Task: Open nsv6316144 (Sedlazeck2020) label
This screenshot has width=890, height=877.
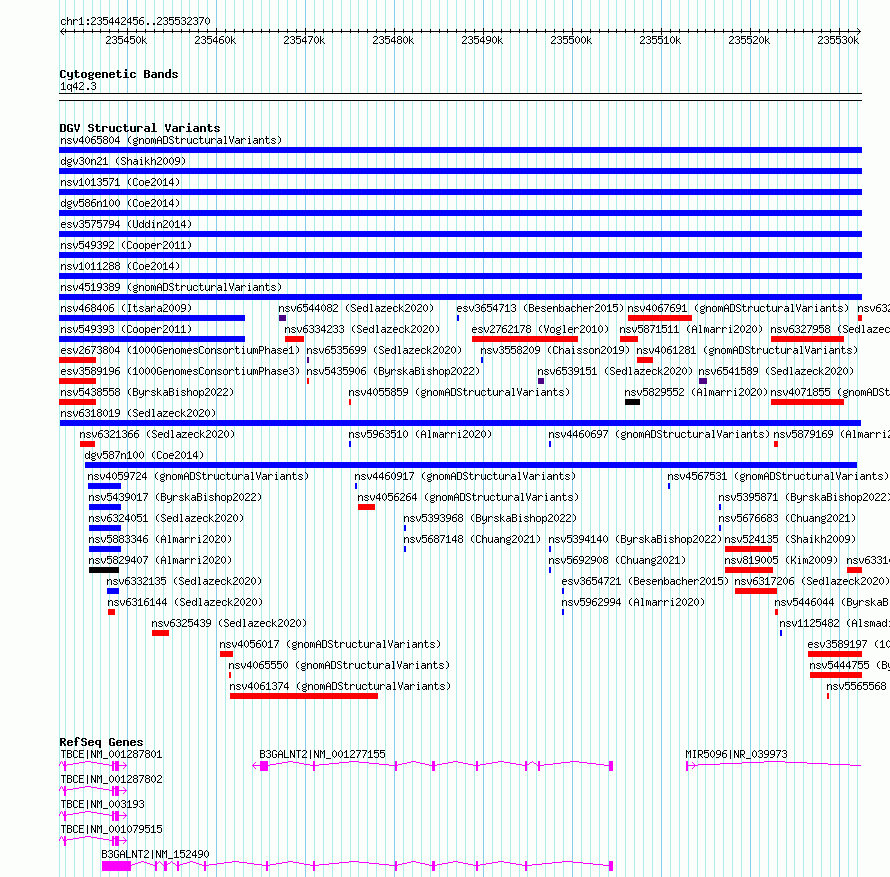Action: point(186,602)
